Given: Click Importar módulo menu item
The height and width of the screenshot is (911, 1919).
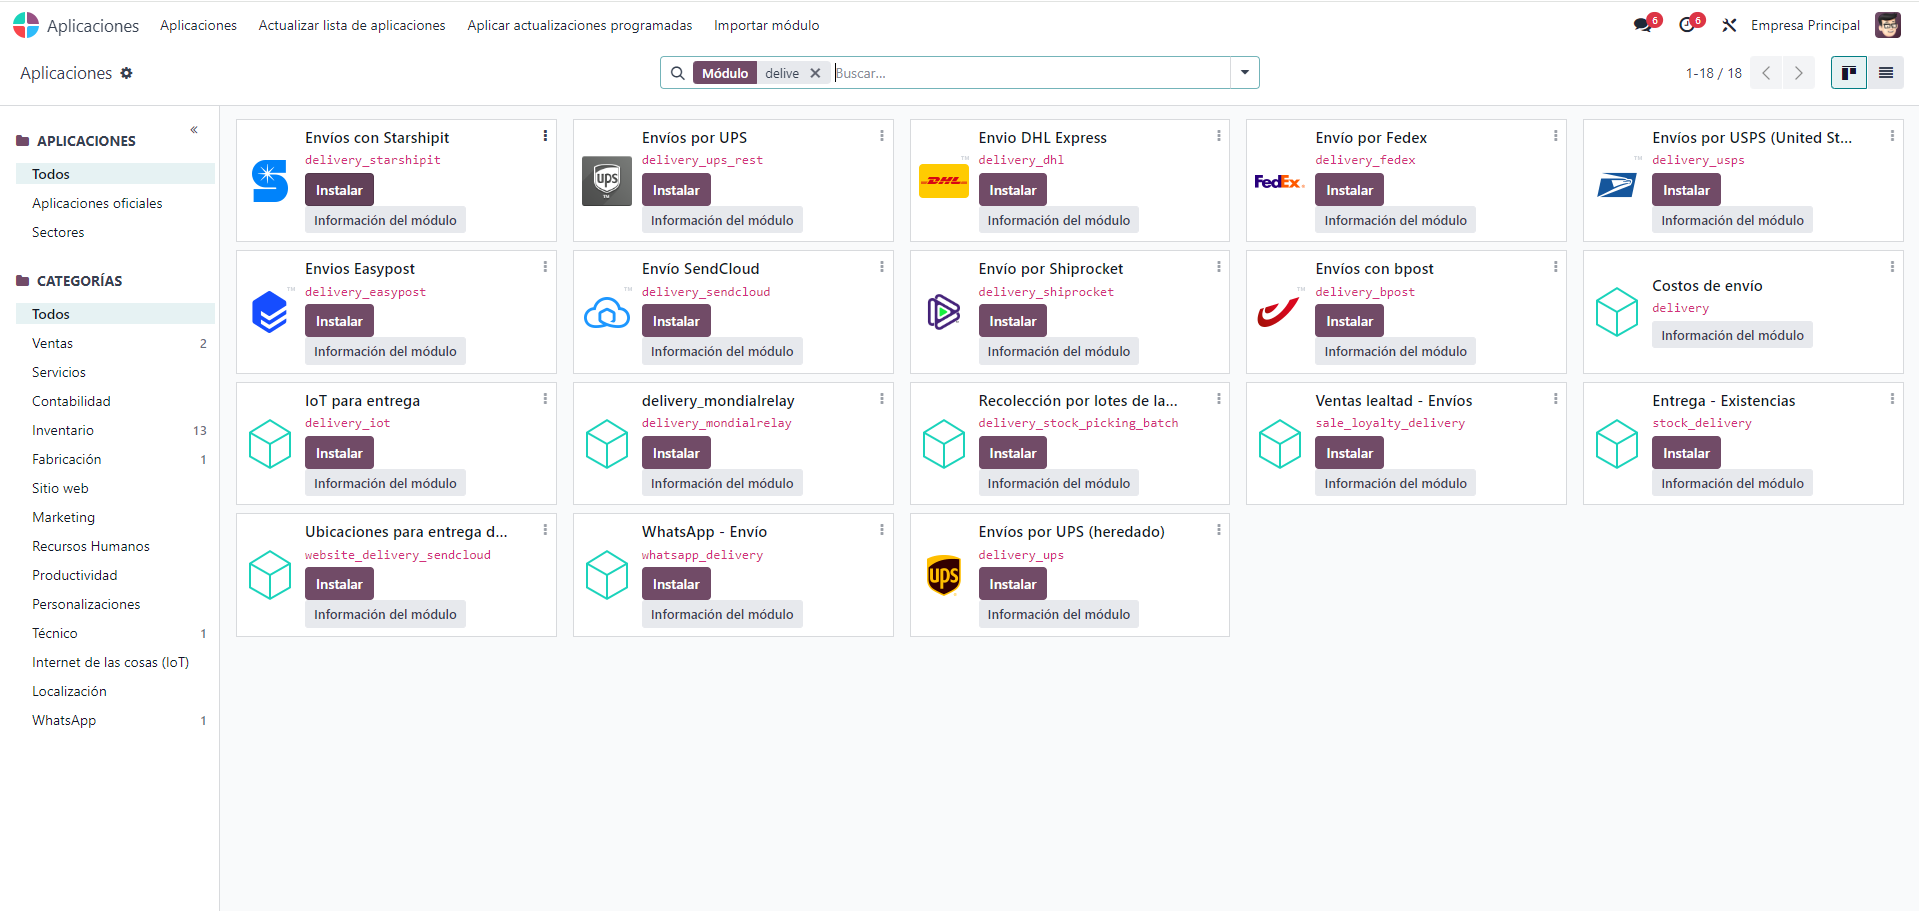Looking at the screenshot, I should 766,25.
